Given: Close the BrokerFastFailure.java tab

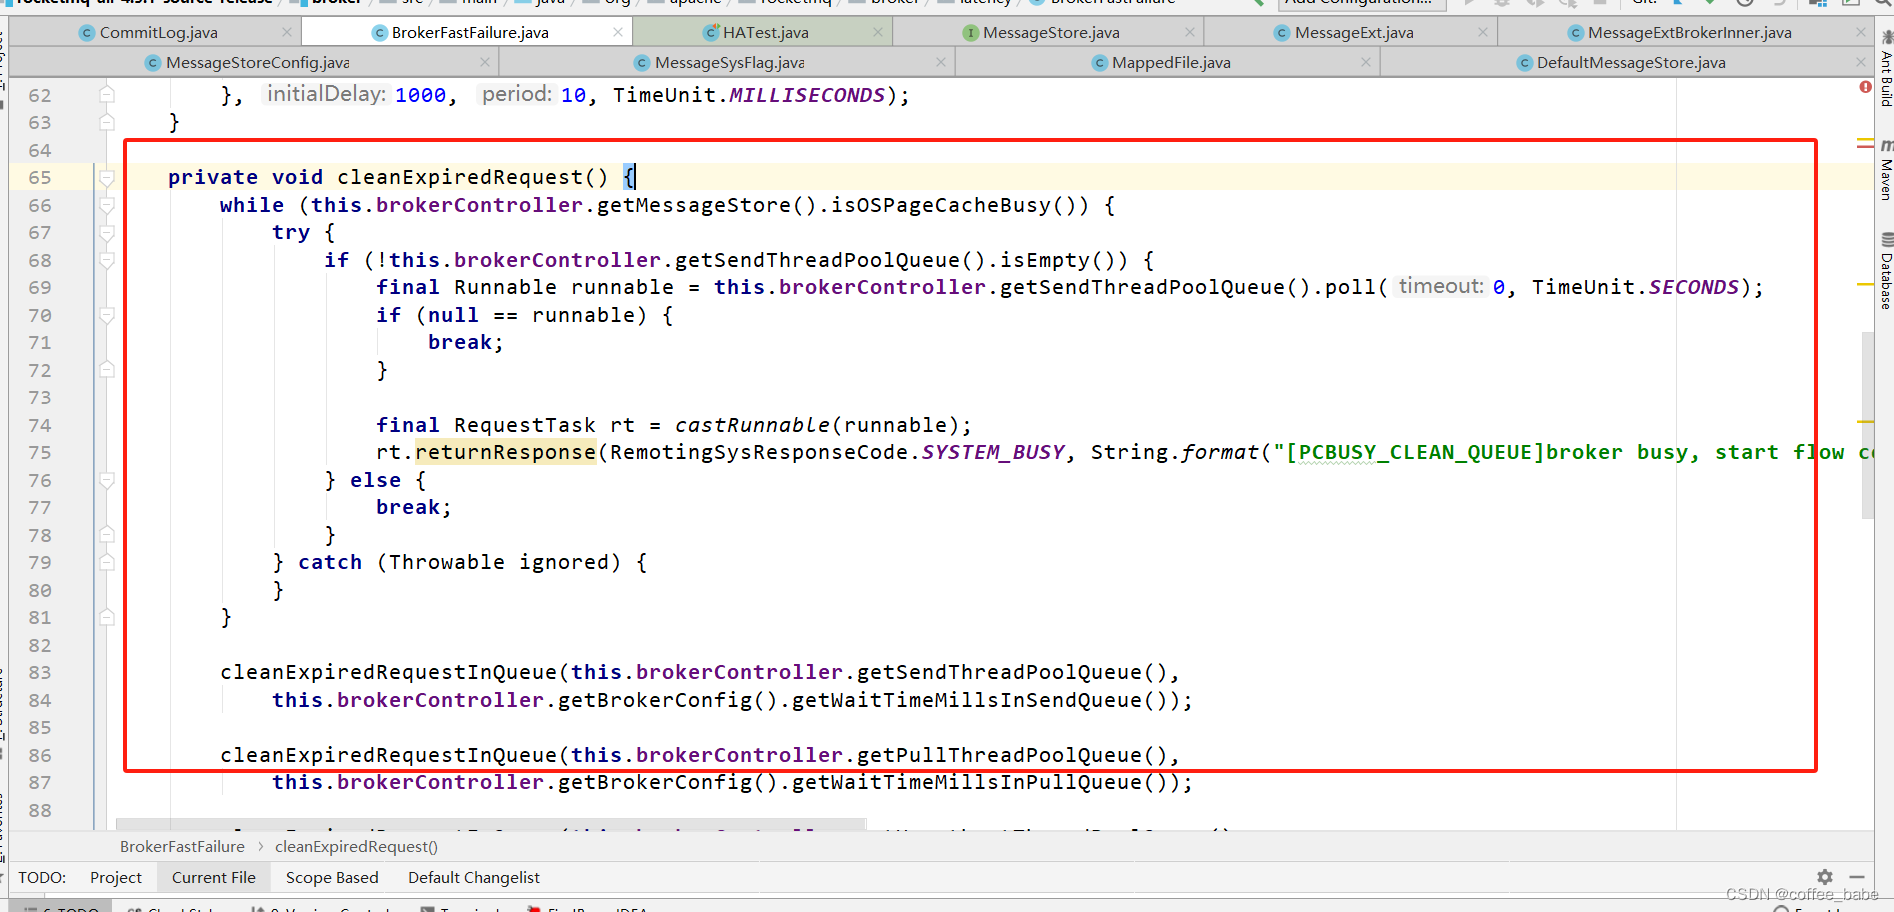Looking at the screenshot, I should click(x=618, y=33).
